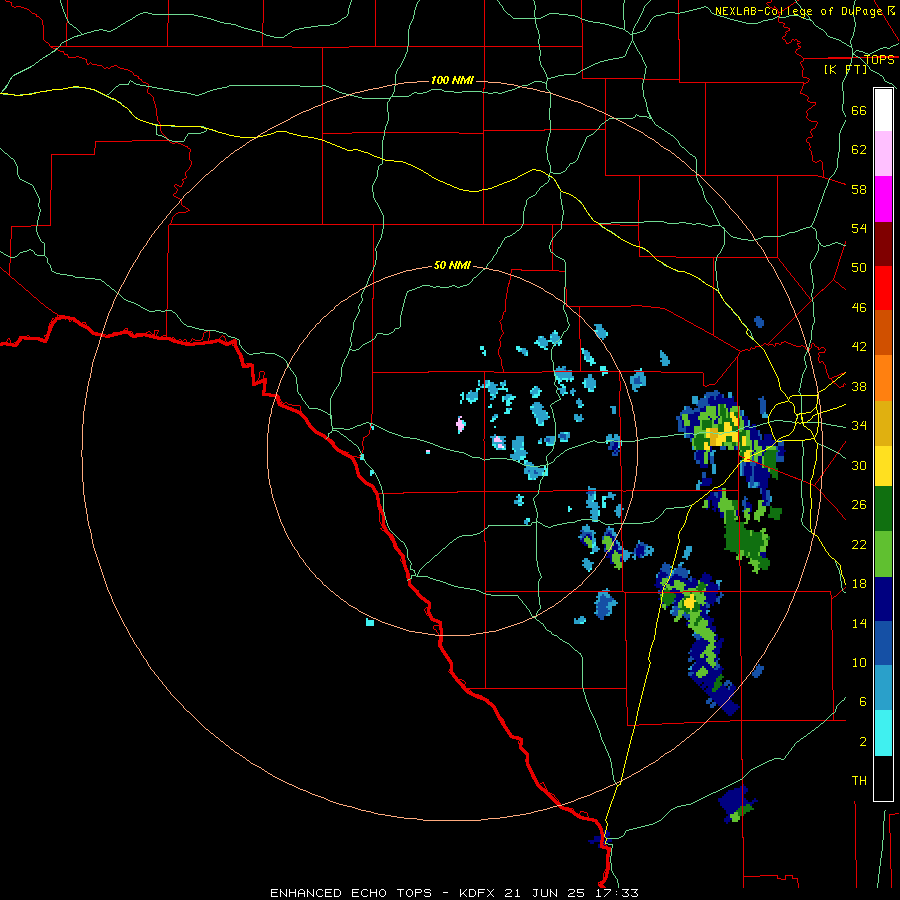The width and height of the screenshot is (900, 900).
Task: Click the "42" legend value
Action: [x=859, y=347]
